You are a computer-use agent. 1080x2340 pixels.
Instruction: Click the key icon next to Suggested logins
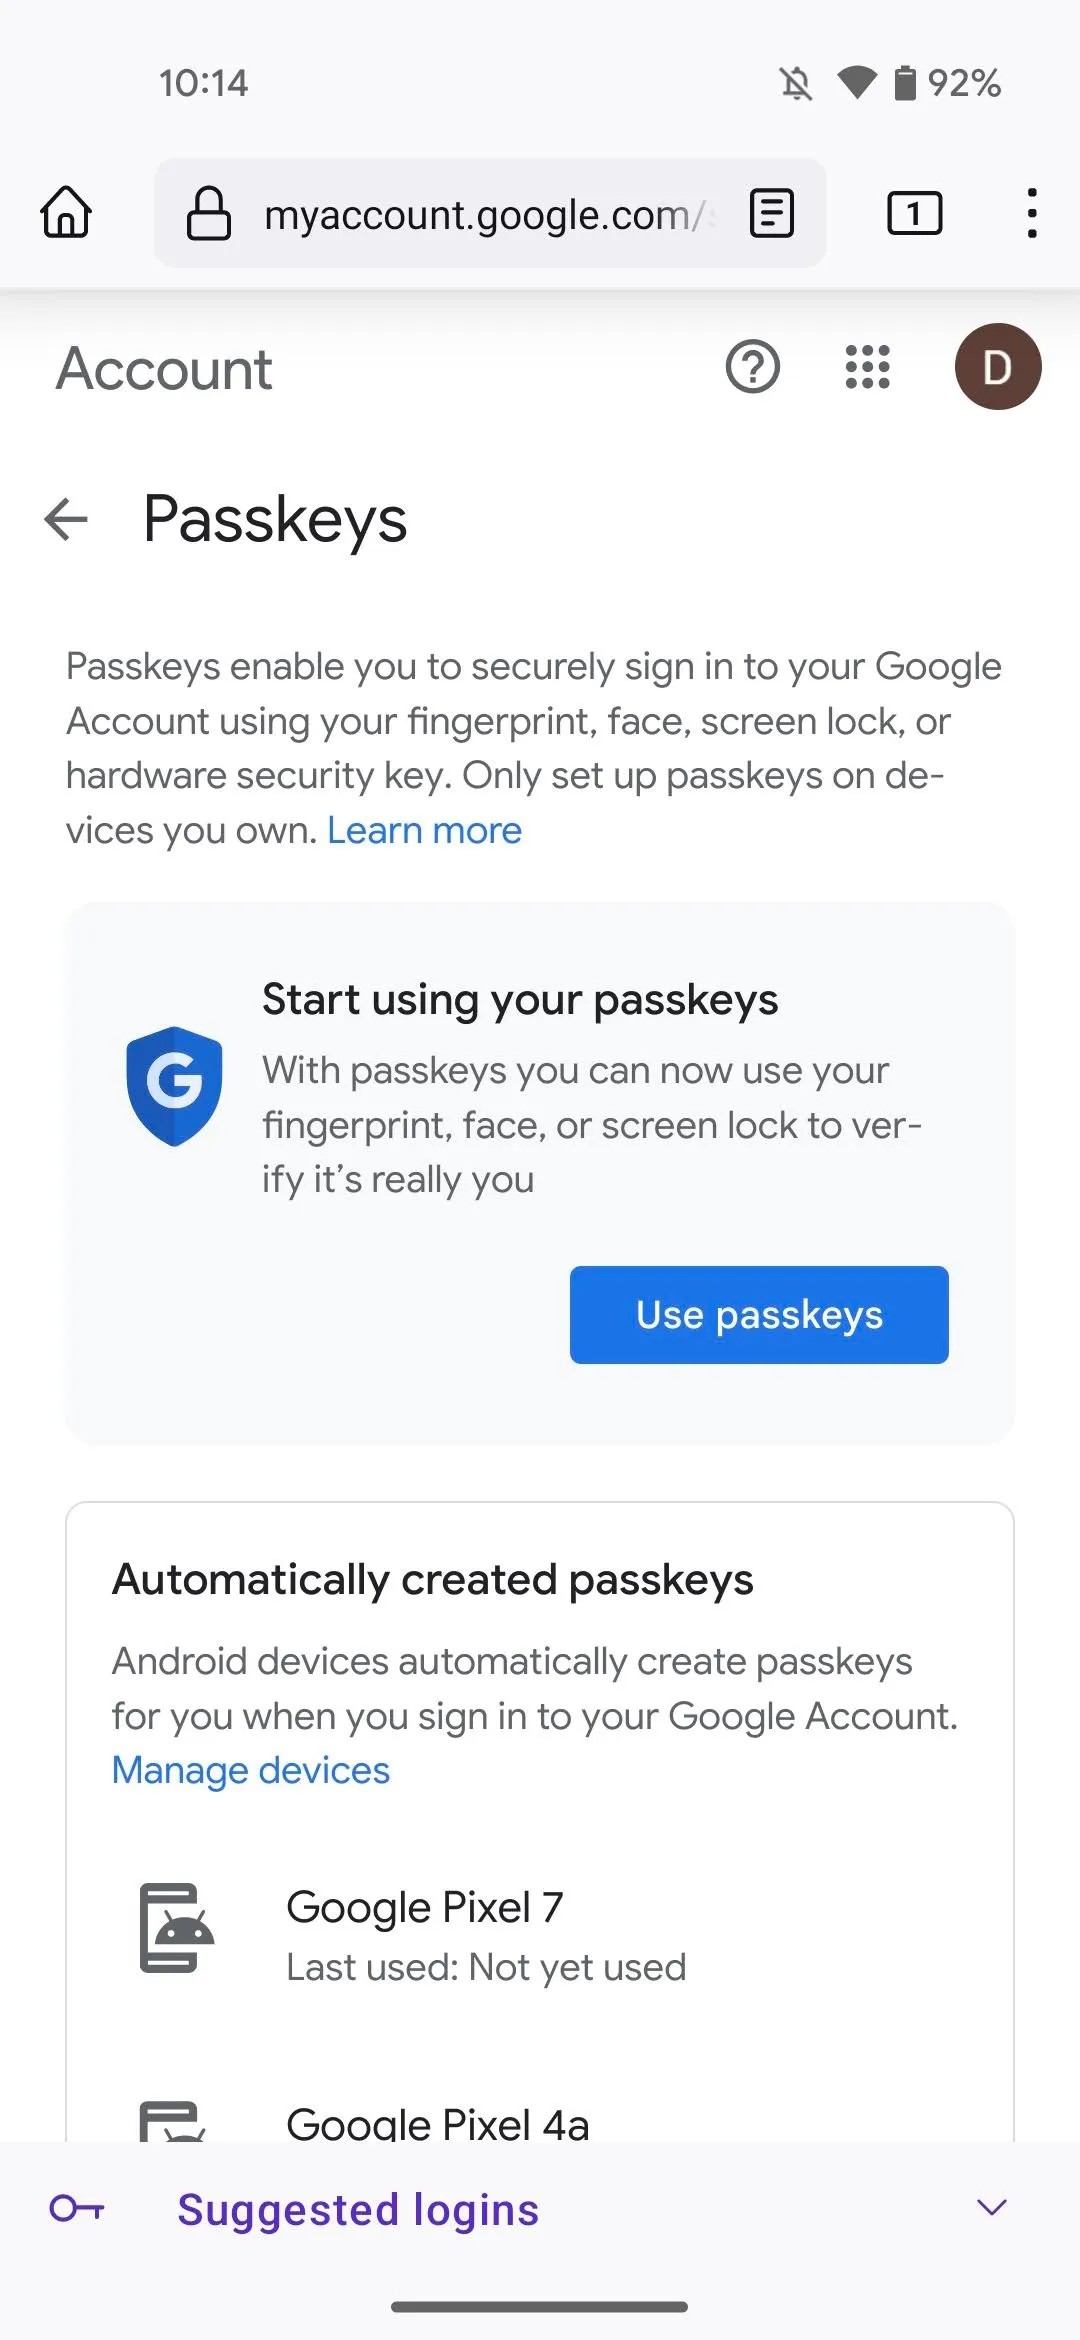[78, 2208]
